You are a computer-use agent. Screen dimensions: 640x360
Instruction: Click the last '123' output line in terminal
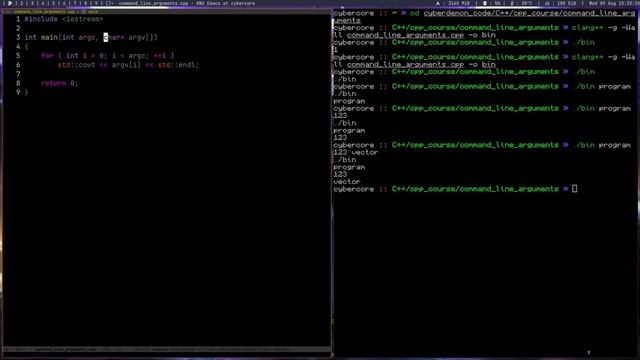tap(340, 175)
